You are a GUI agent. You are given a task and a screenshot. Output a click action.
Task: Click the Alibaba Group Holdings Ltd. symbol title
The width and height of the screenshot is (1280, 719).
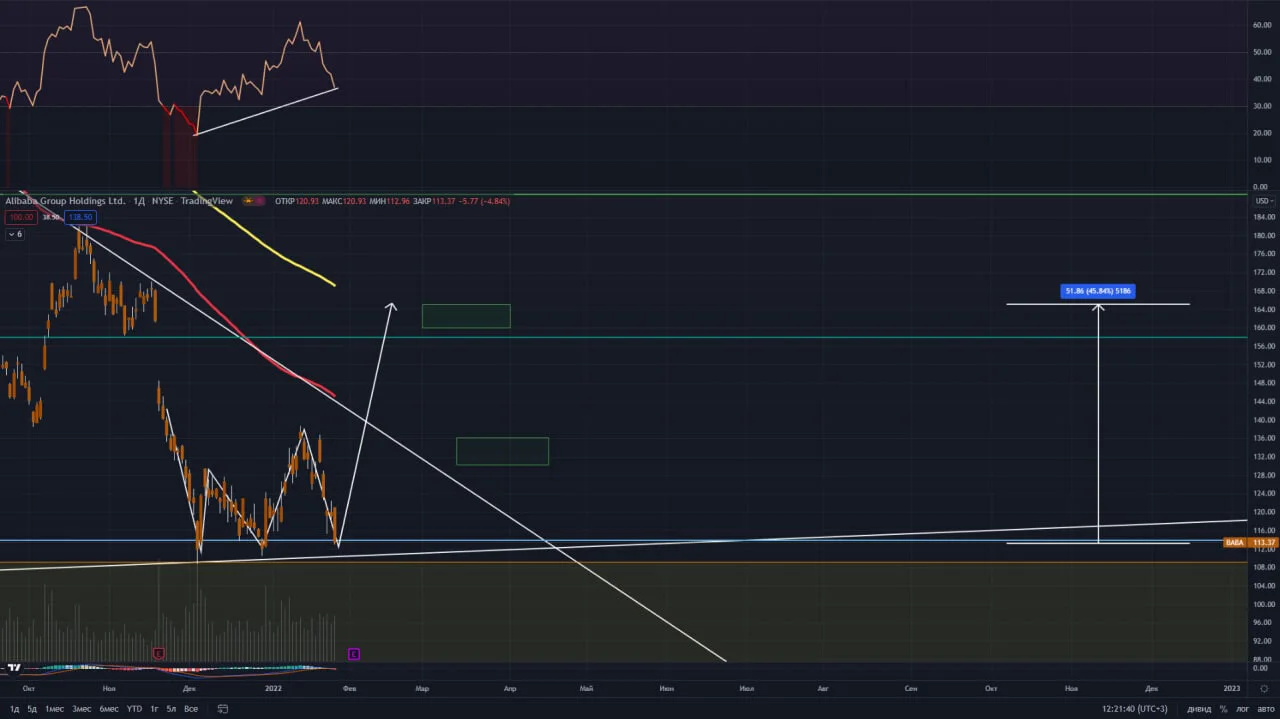pyautogui.click(x=65, y=201)
